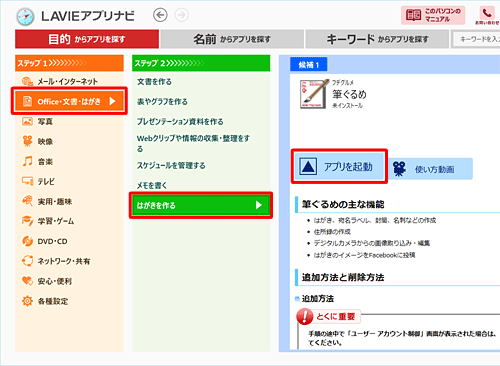Click the 実用・趣味 icon

[x=27, y=201]
